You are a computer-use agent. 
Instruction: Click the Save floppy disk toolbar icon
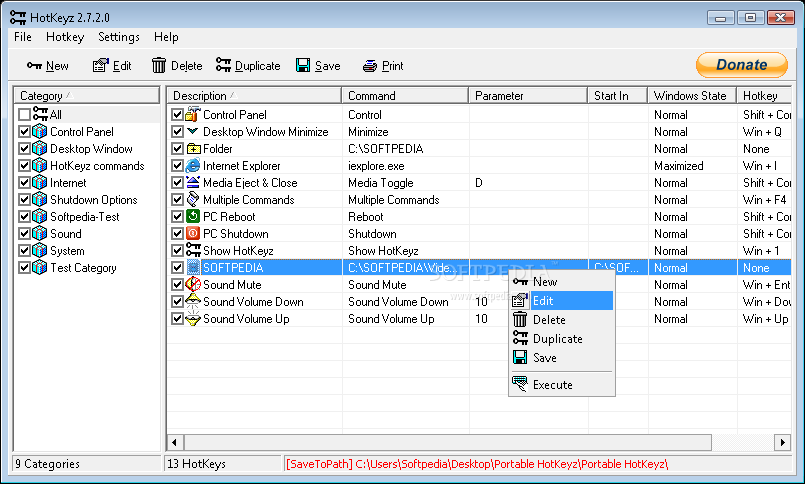tap(303, 65)
